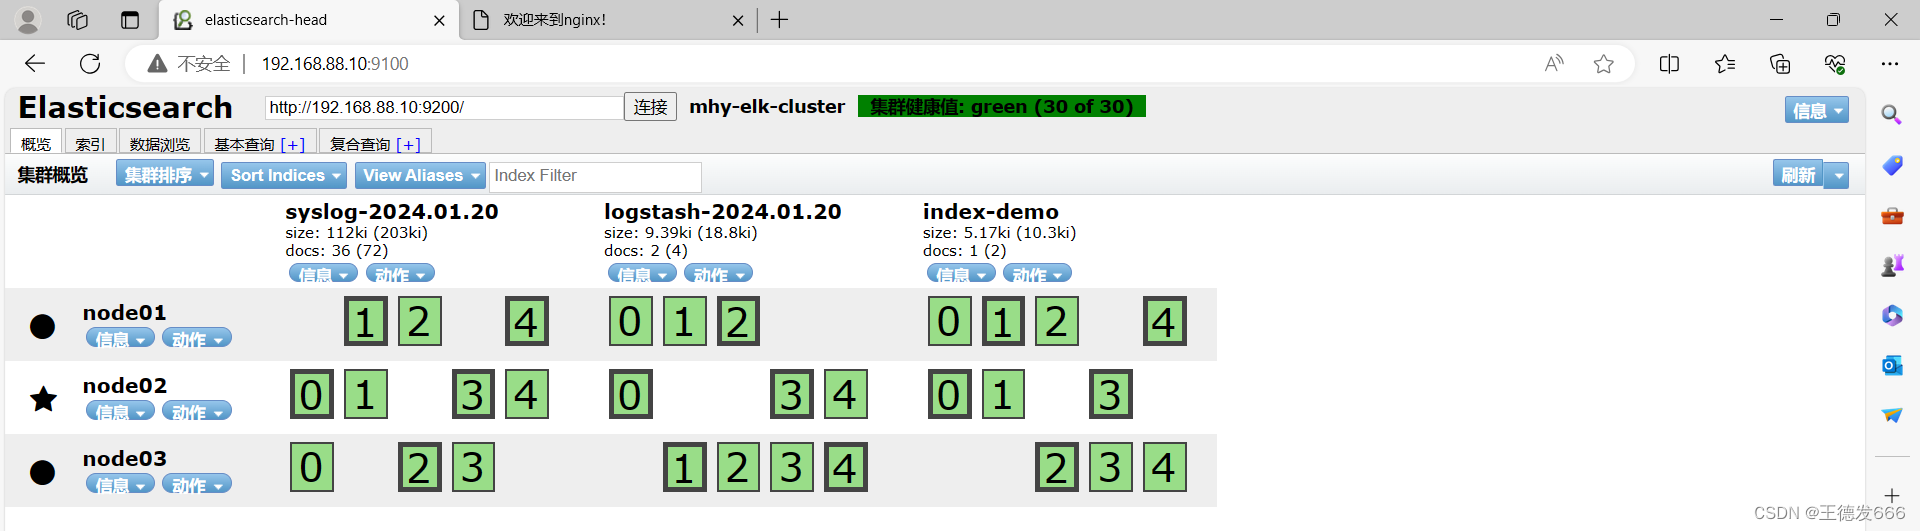Open 动作 dropdown for syslog-2024.01.20
Screen dimensions: 1920x531
click(x=400, y=274)
